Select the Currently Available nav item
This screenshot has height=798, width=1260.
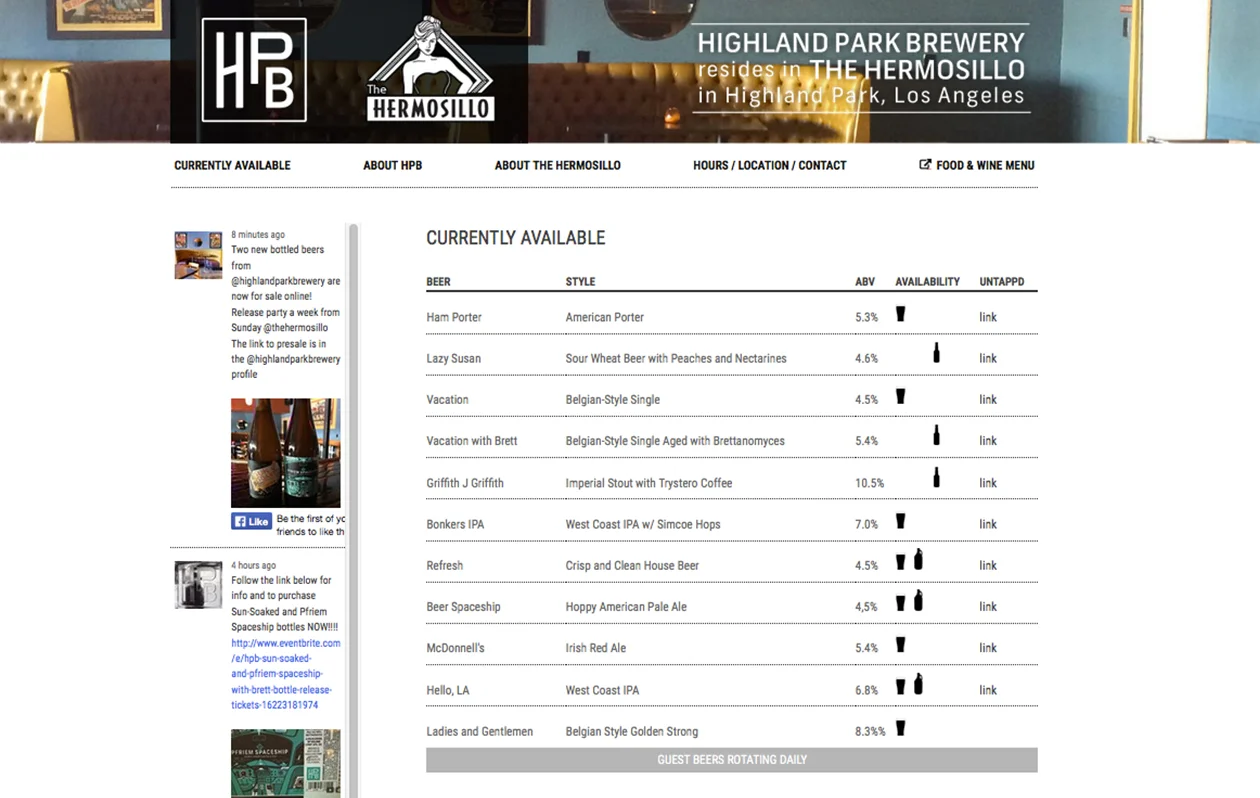coord(232,165)
